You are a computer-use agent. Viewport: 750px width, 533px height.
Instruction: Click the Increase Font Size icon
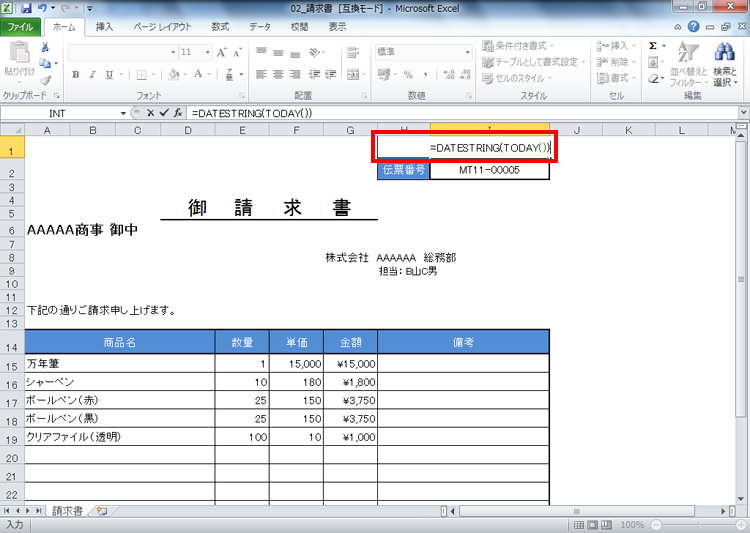tap(221, 52)
